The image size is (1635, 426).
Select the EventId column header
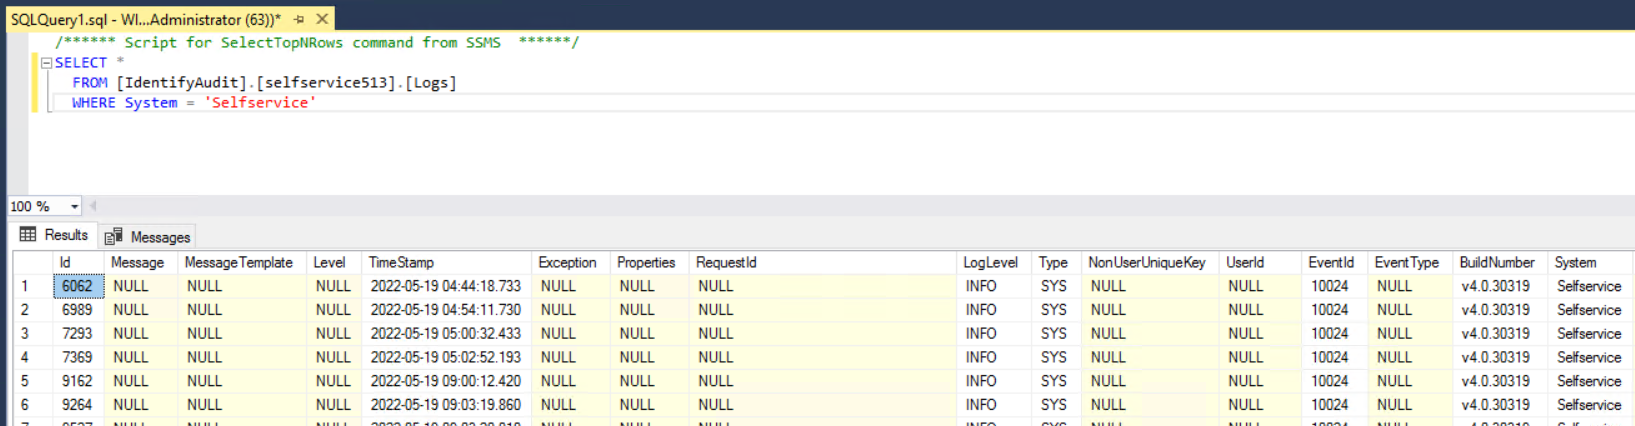click(x=1330, y=262)
